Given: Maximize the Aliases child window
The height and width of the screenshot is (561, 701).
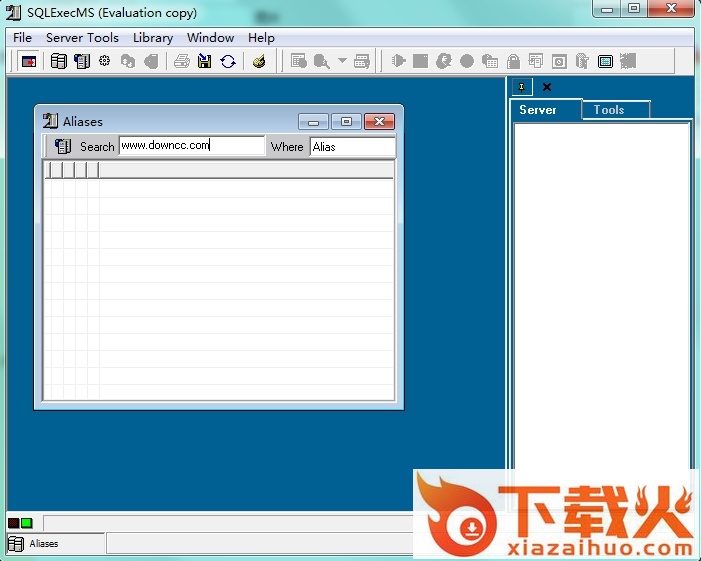Looking at the screenshot, I should coord(346,122).
